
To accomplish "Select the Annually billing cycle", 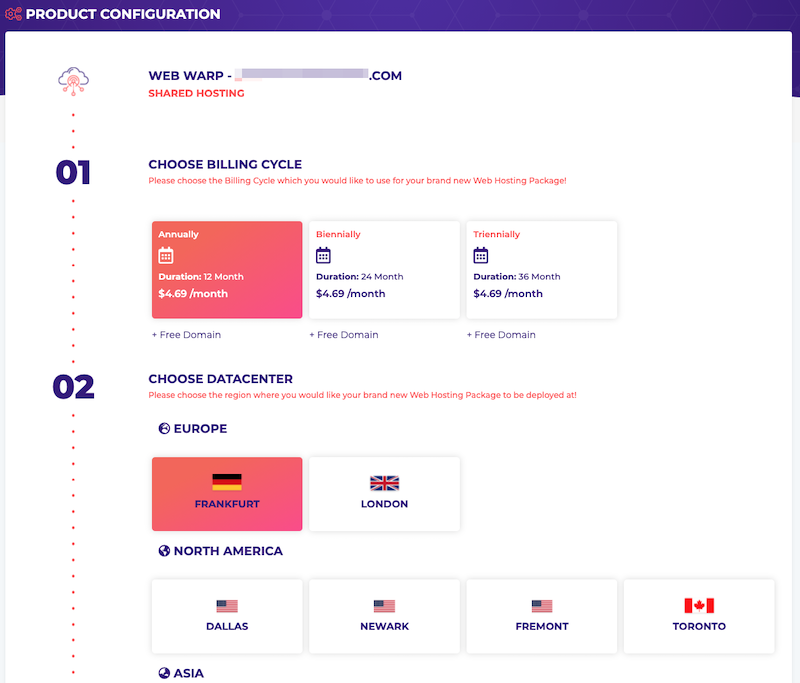I will [x=227, y=270].
